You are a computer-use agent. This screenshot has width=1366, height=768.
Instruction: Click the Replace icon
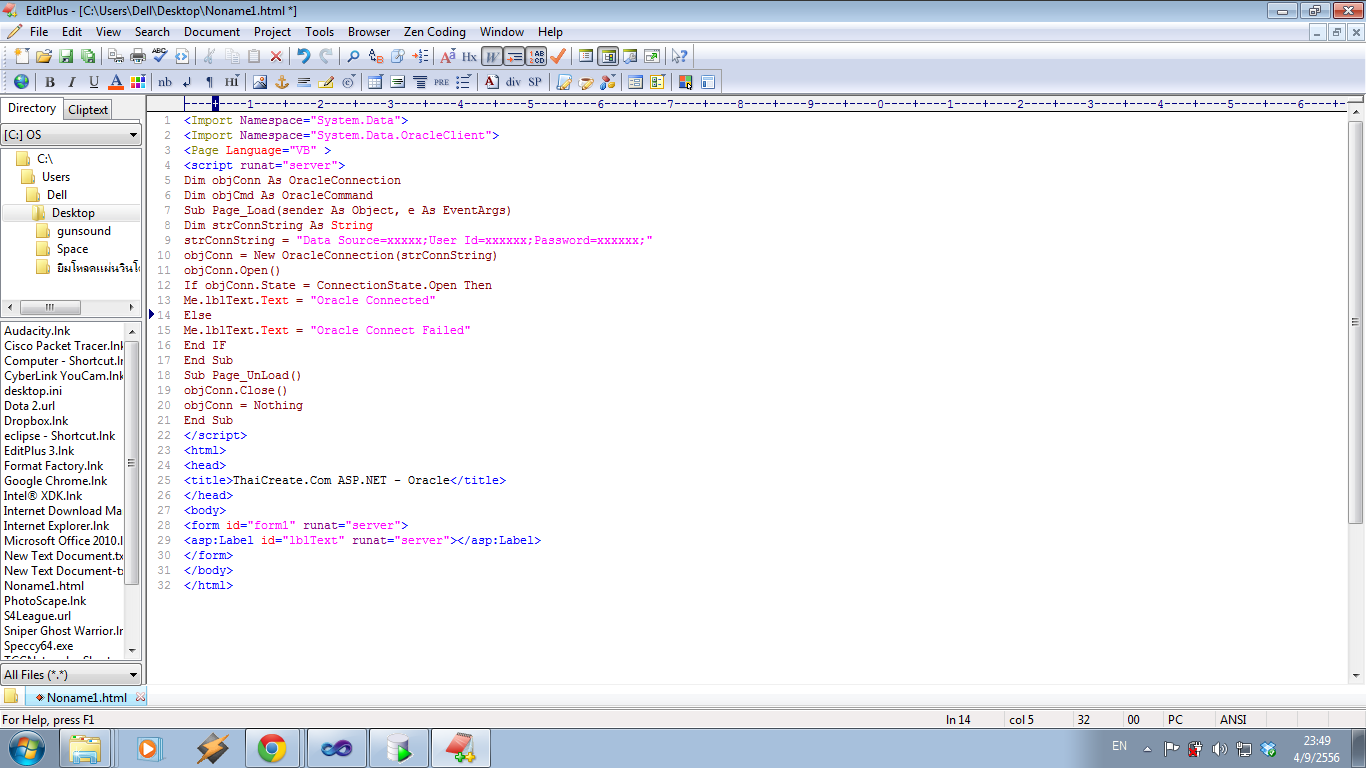376,56
